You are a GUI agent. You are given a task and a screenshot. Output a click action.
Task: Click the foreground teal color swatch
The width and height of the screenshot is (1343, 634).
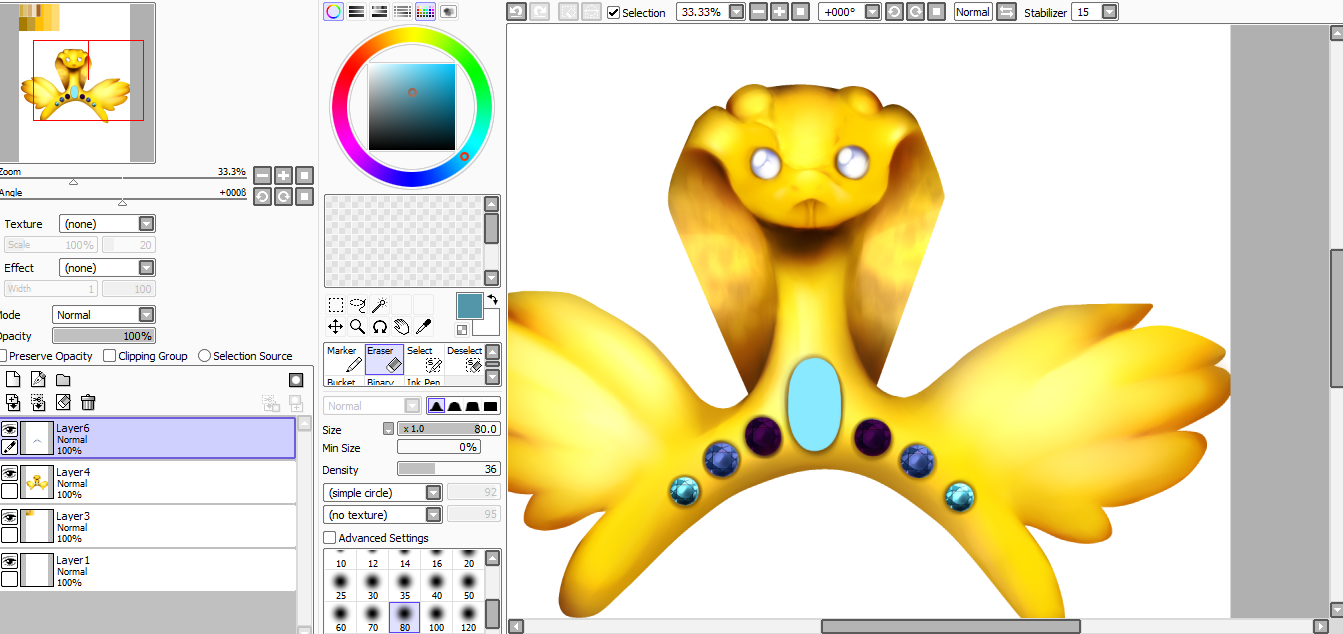click(x=469, y=306)
